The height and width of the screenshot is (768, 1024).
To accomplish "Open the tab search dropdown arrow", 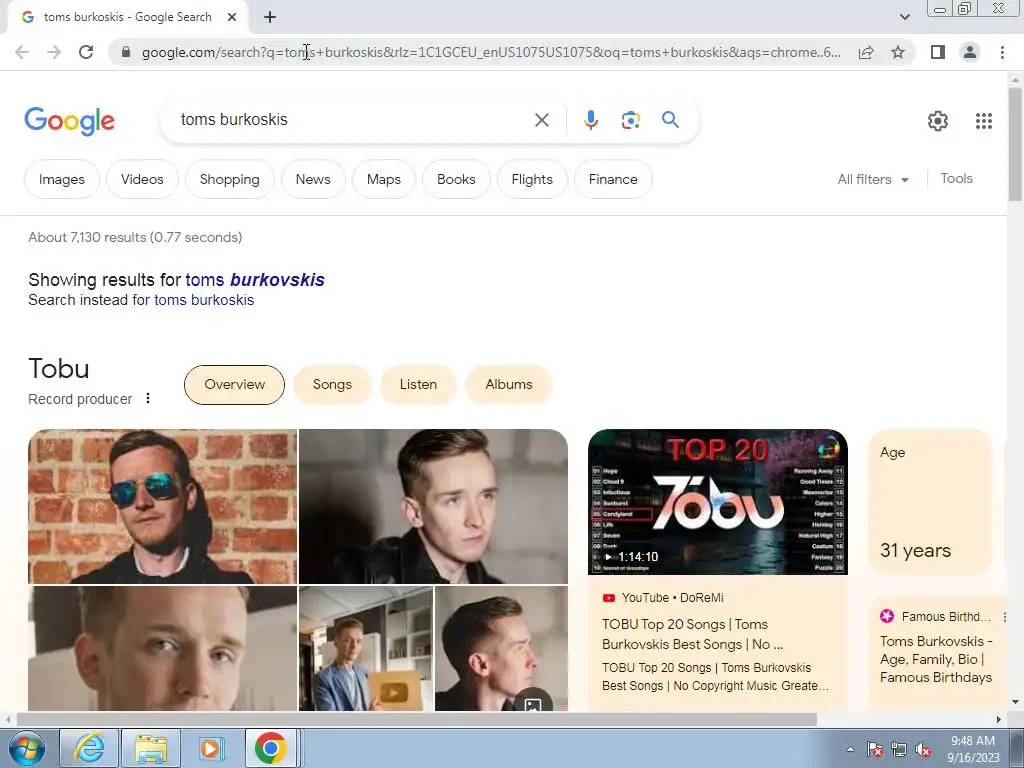I will click(904, 17).
